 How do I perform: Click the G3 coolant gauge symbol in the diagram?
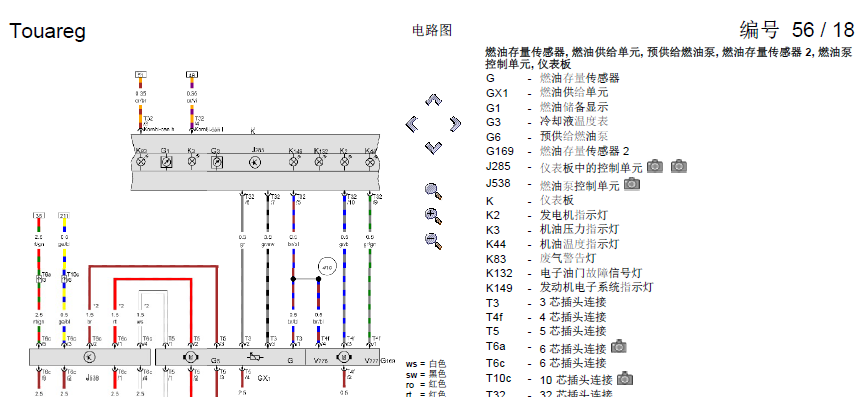click(217, 162)
